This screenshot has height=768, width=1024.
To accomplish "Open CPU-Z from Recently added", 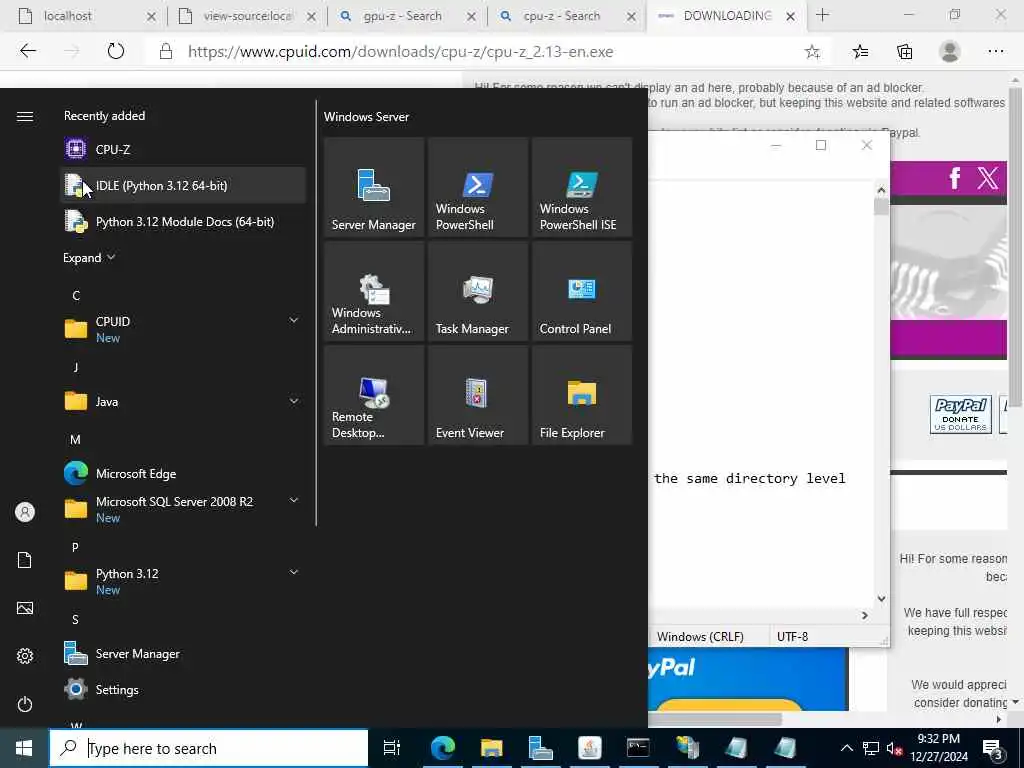I will coord(183,150).
